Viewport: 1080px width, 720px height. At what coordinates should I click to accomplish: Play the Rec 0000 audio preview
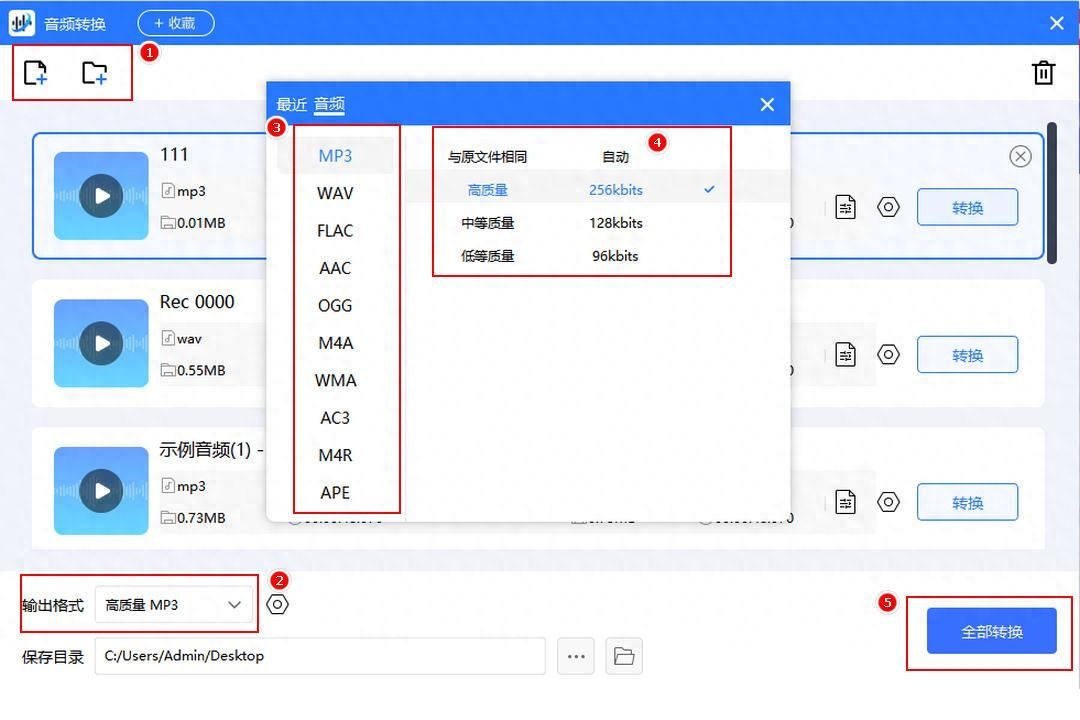[101, 343]
